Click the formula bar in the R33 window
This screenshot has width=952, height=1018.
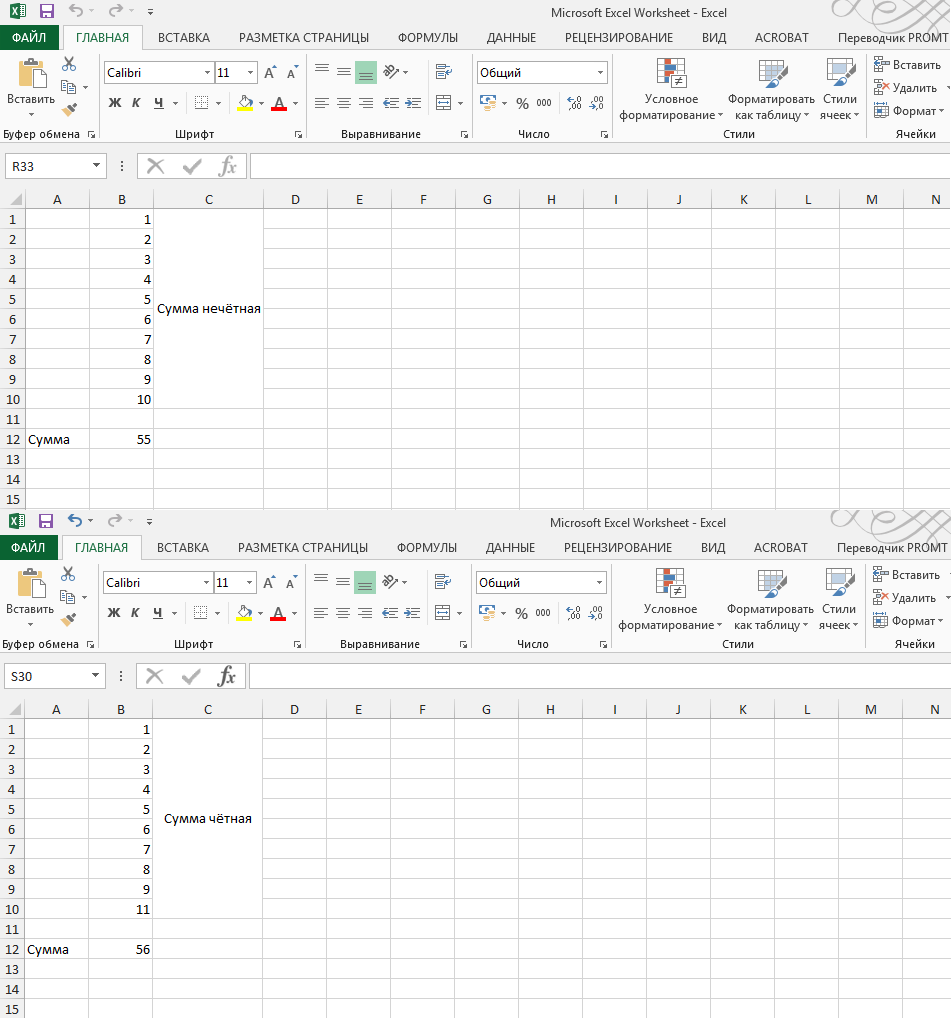point(600,166)
